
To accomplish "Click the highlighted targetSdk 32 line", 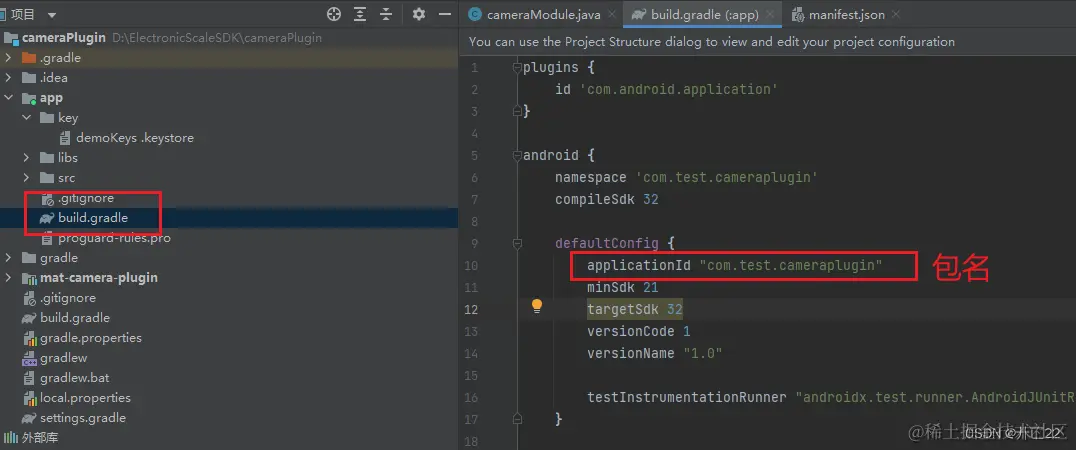I will [x=635, y=309].
